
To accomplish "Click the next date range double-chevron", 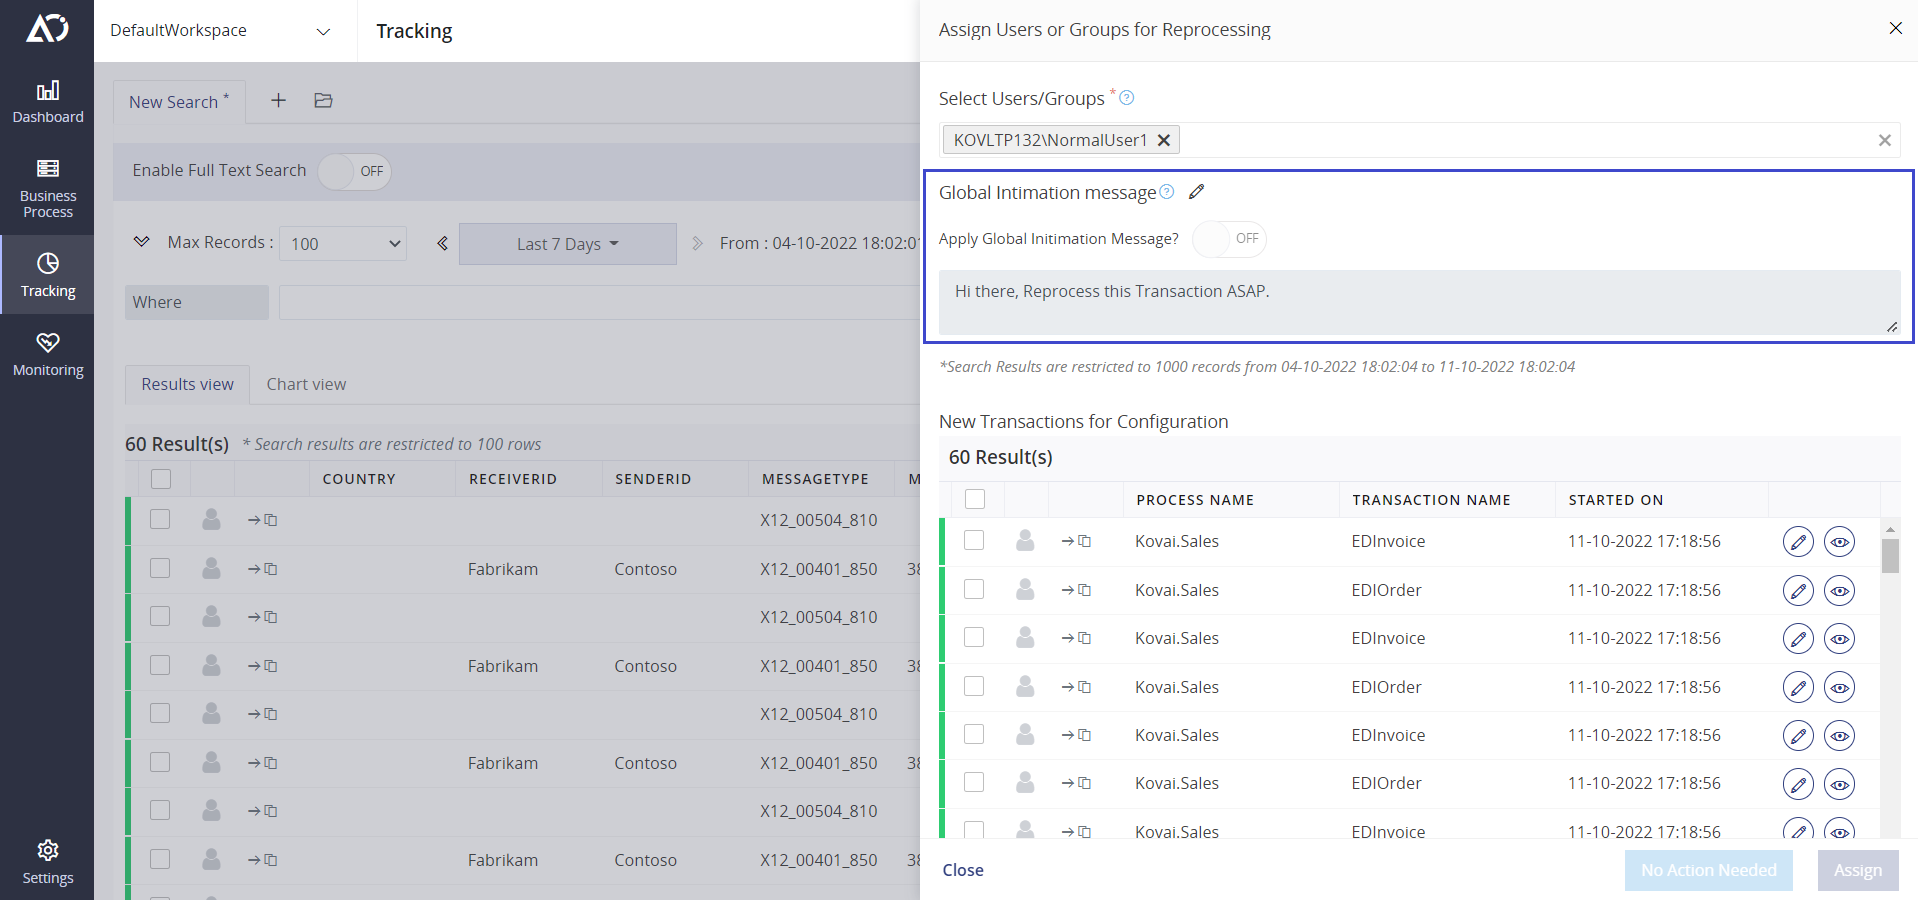I will pos(697,243).
